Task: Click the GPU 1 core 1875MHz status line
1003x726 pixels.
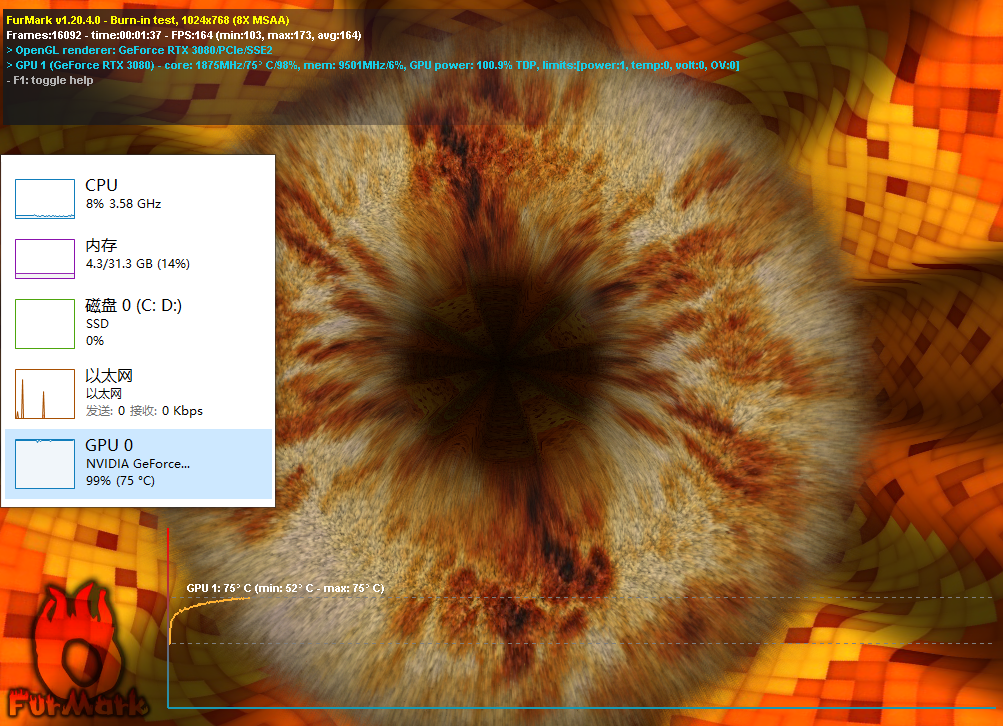Action: 373,65
